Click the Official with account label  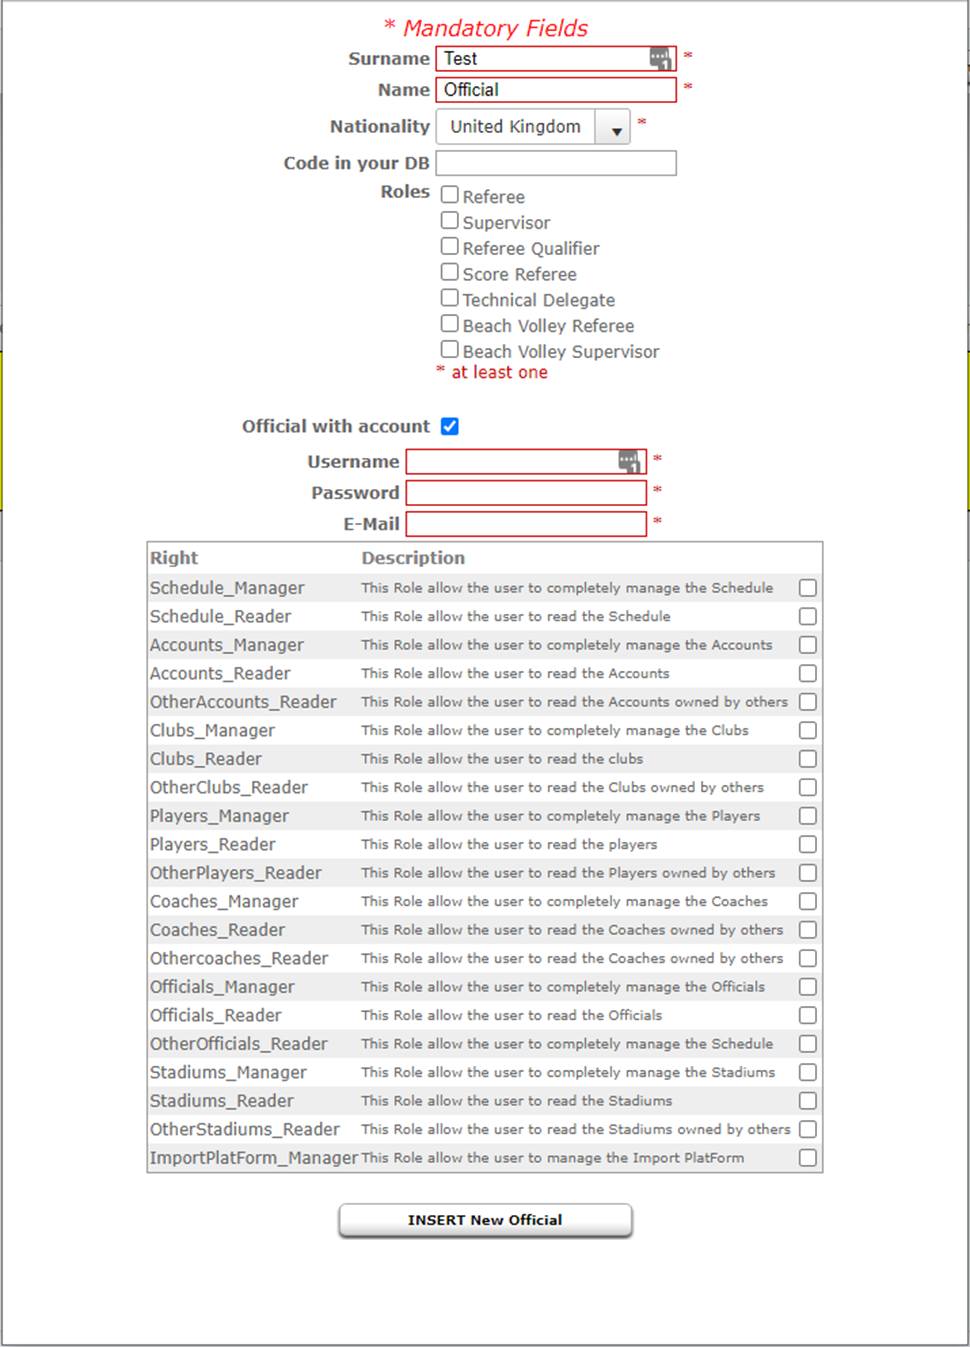tap(336, 426)
